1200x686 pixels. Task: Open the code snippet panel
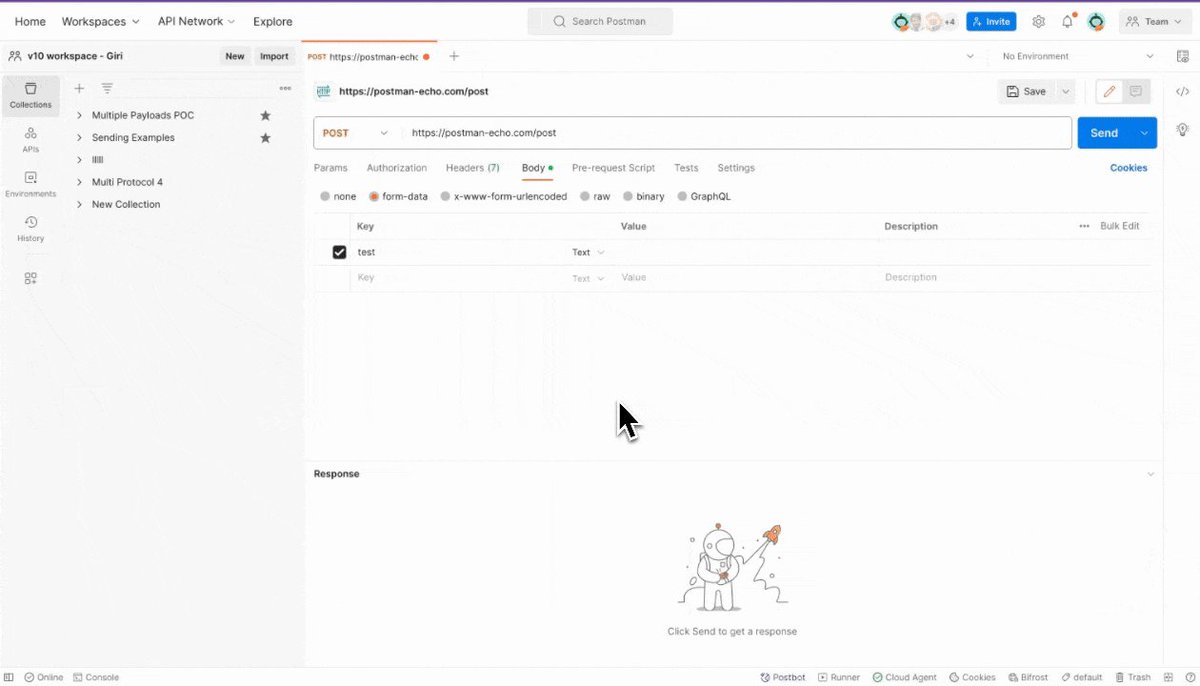pos(1182,91)
